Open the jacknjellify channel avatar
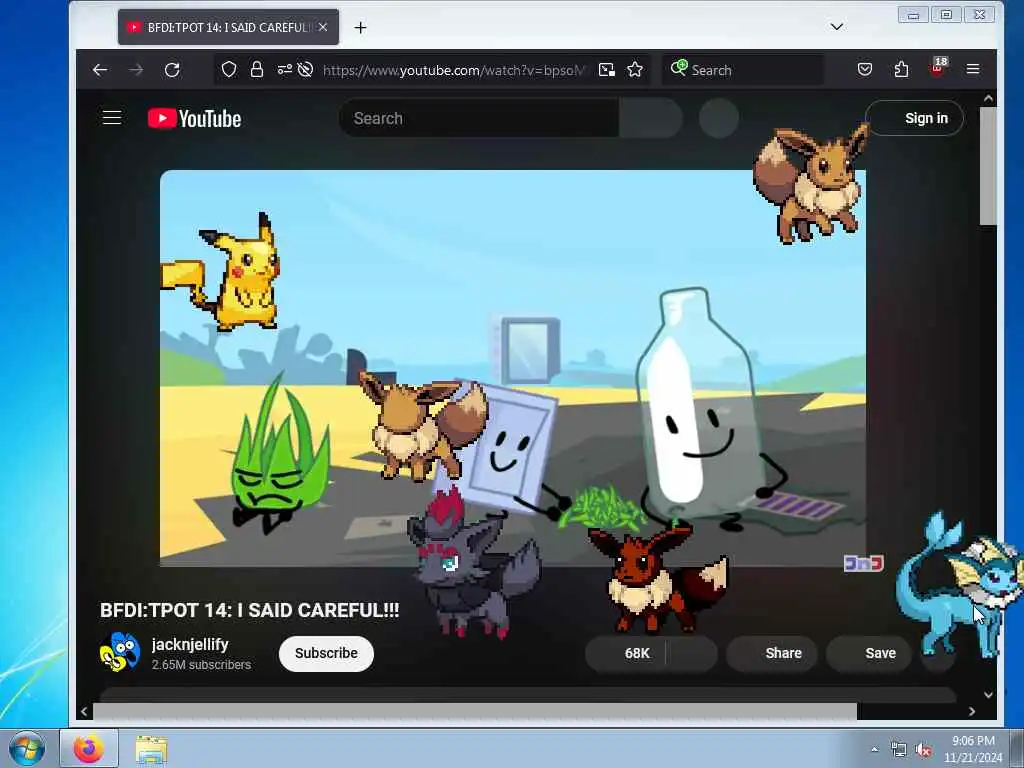This screenshot has height=768, width=1024. [x=120, y=652]
